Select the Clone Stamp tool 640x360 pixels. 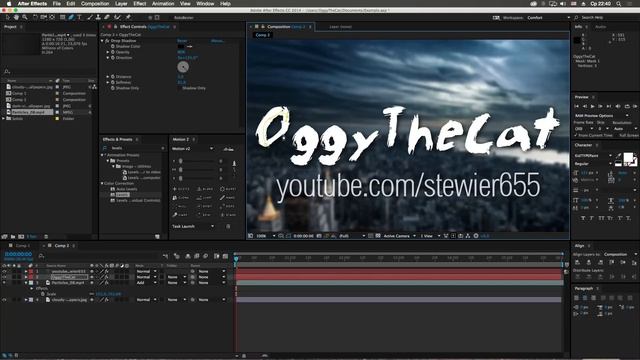point(98,18)
